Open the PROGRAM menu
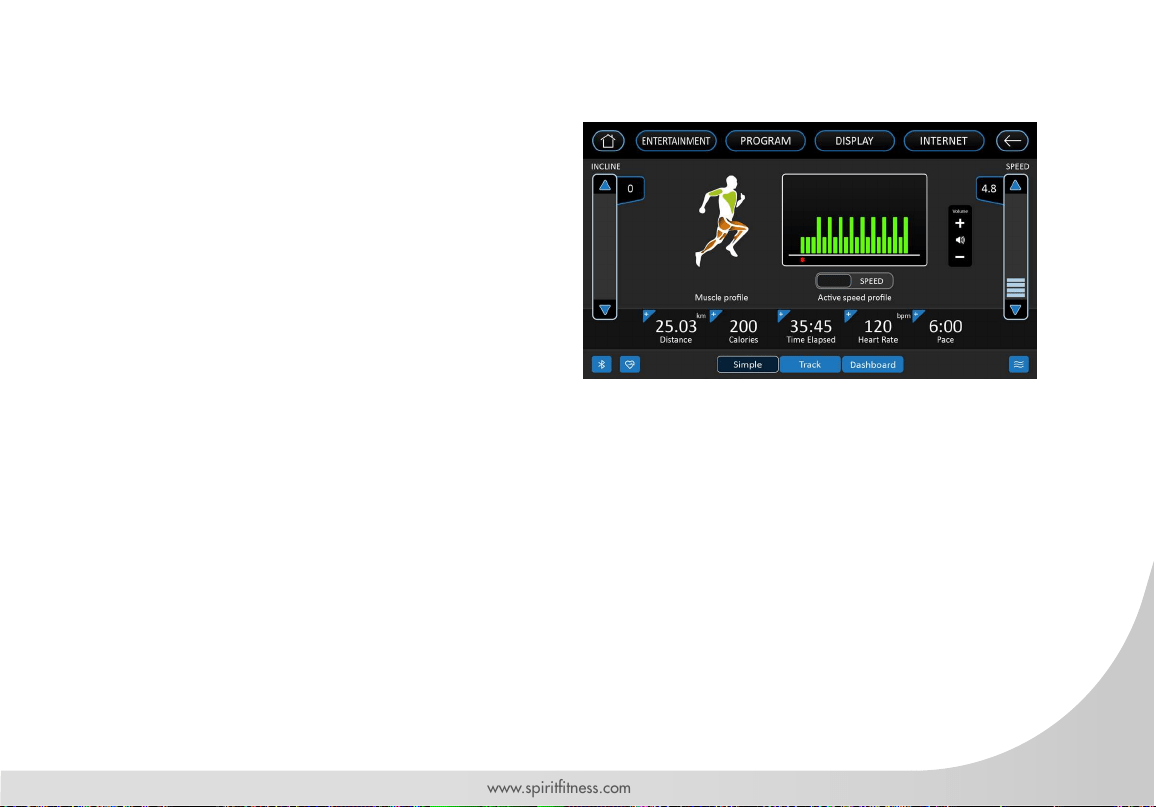Image resolution: width=1156 pixels, height=807 pixels. 765,141
